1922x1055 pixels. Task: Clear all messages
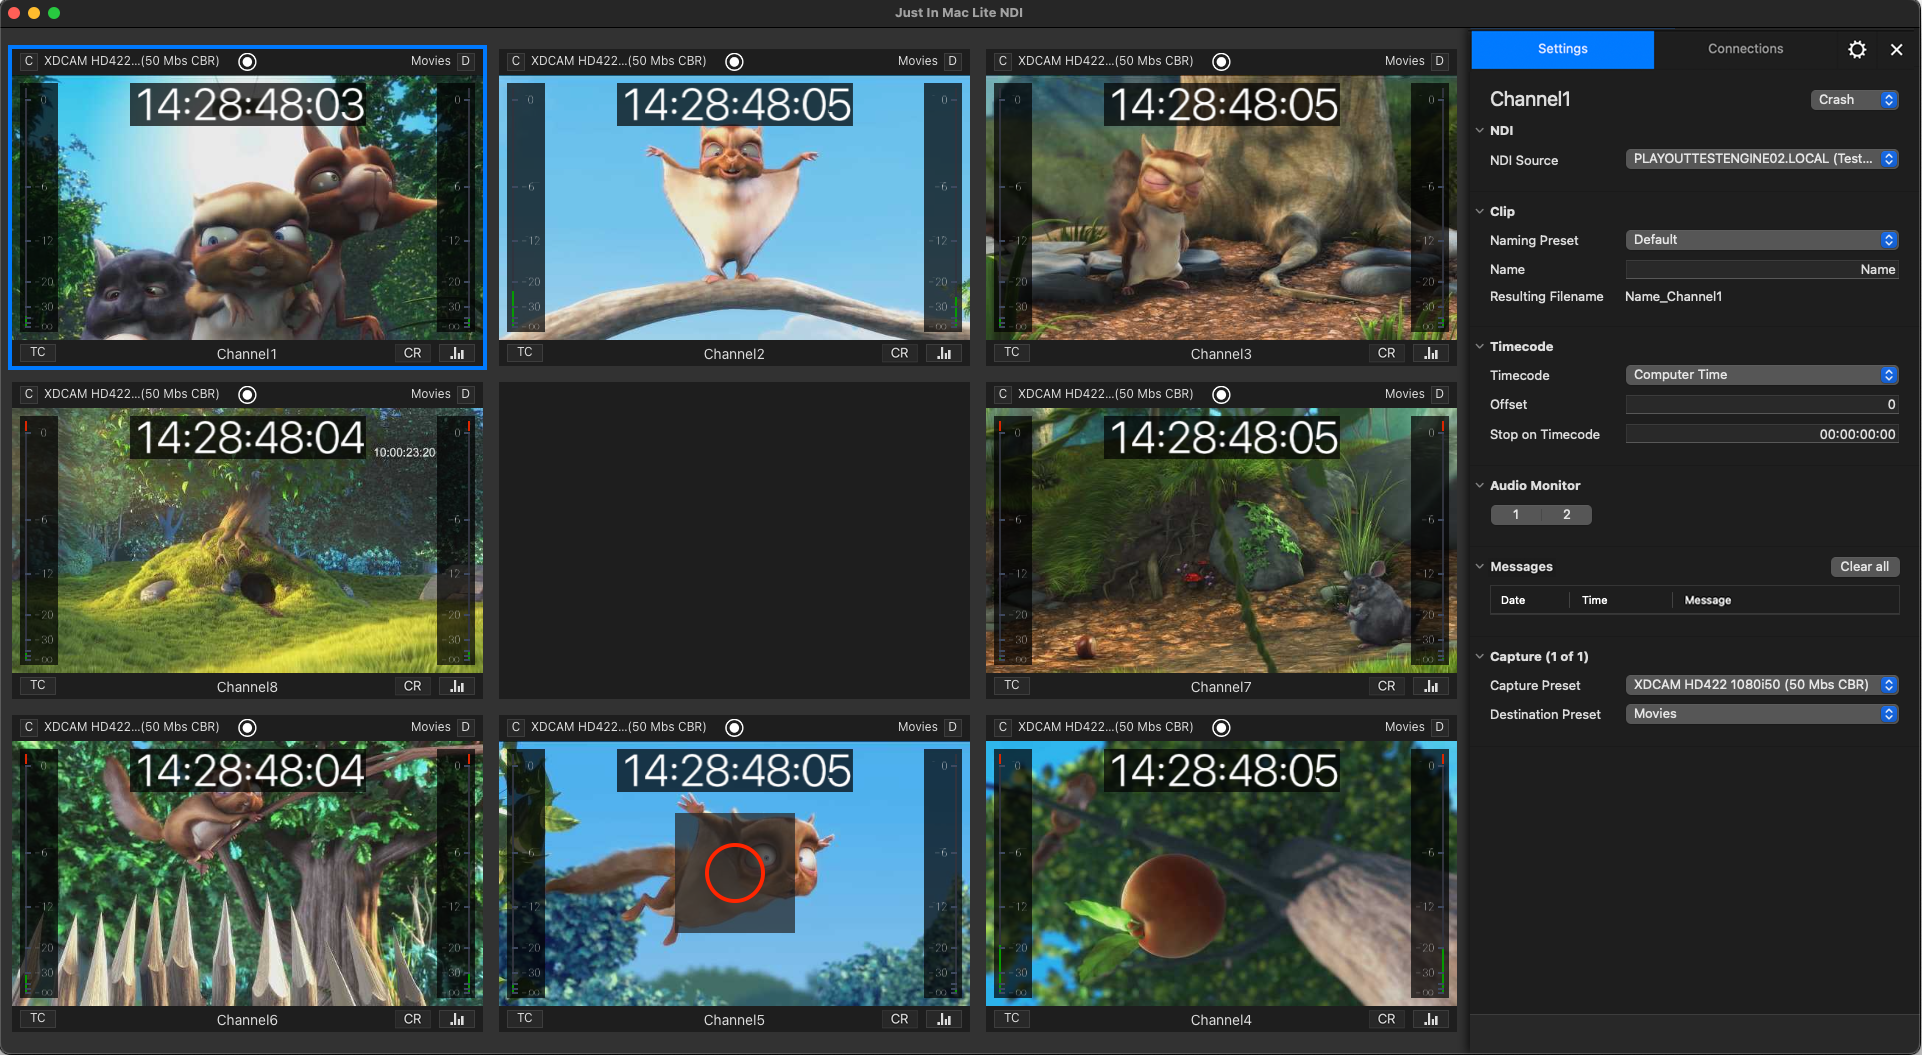coord(1864,567)
